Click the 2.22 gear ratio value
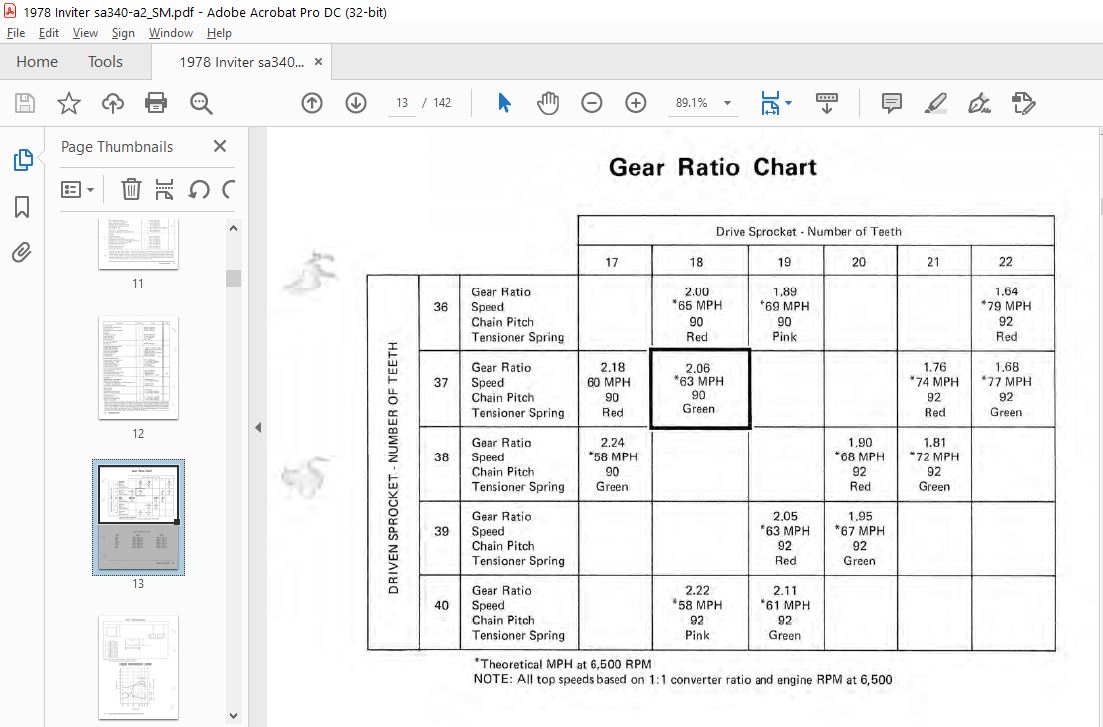The width and height of the screenshot is (1103, 727). tap(697, 590)
